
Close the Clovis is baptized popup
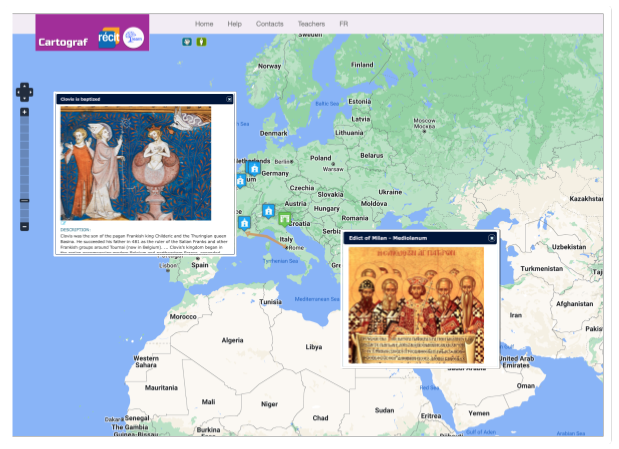point(228,99)
